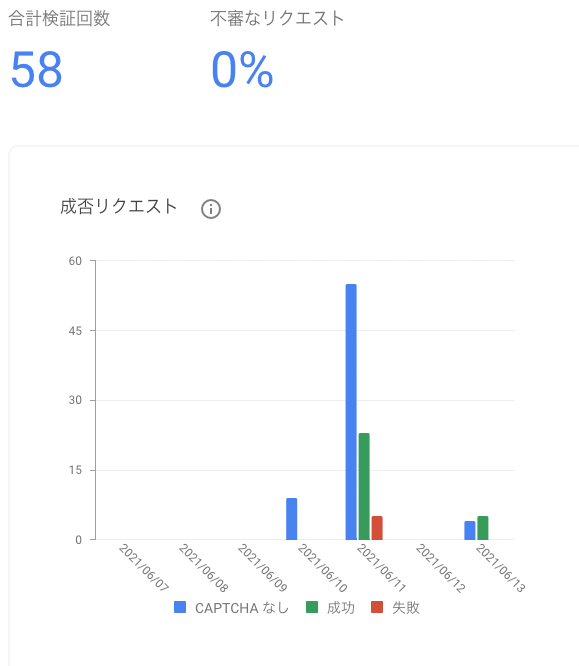Select the red 失敗 bar for 2021/06/11

point(377,528)
